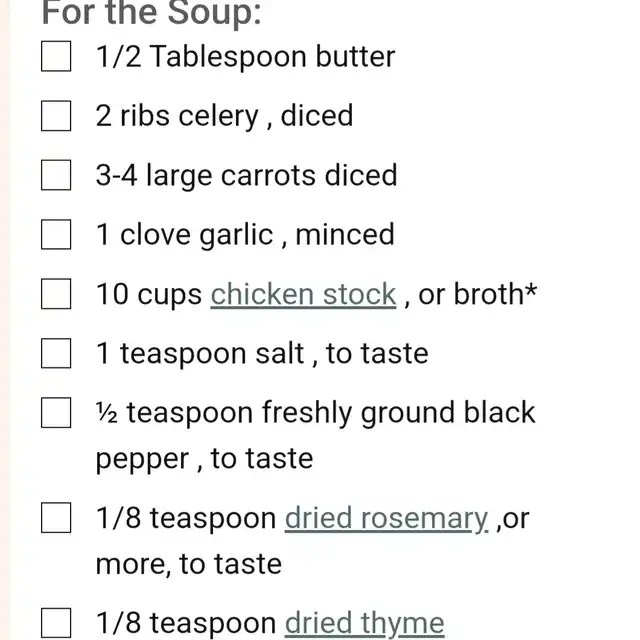This screenshot has width=640, height=640.
Task: Click the 'more, to taste' text line
Action: [x=189, y=564]
